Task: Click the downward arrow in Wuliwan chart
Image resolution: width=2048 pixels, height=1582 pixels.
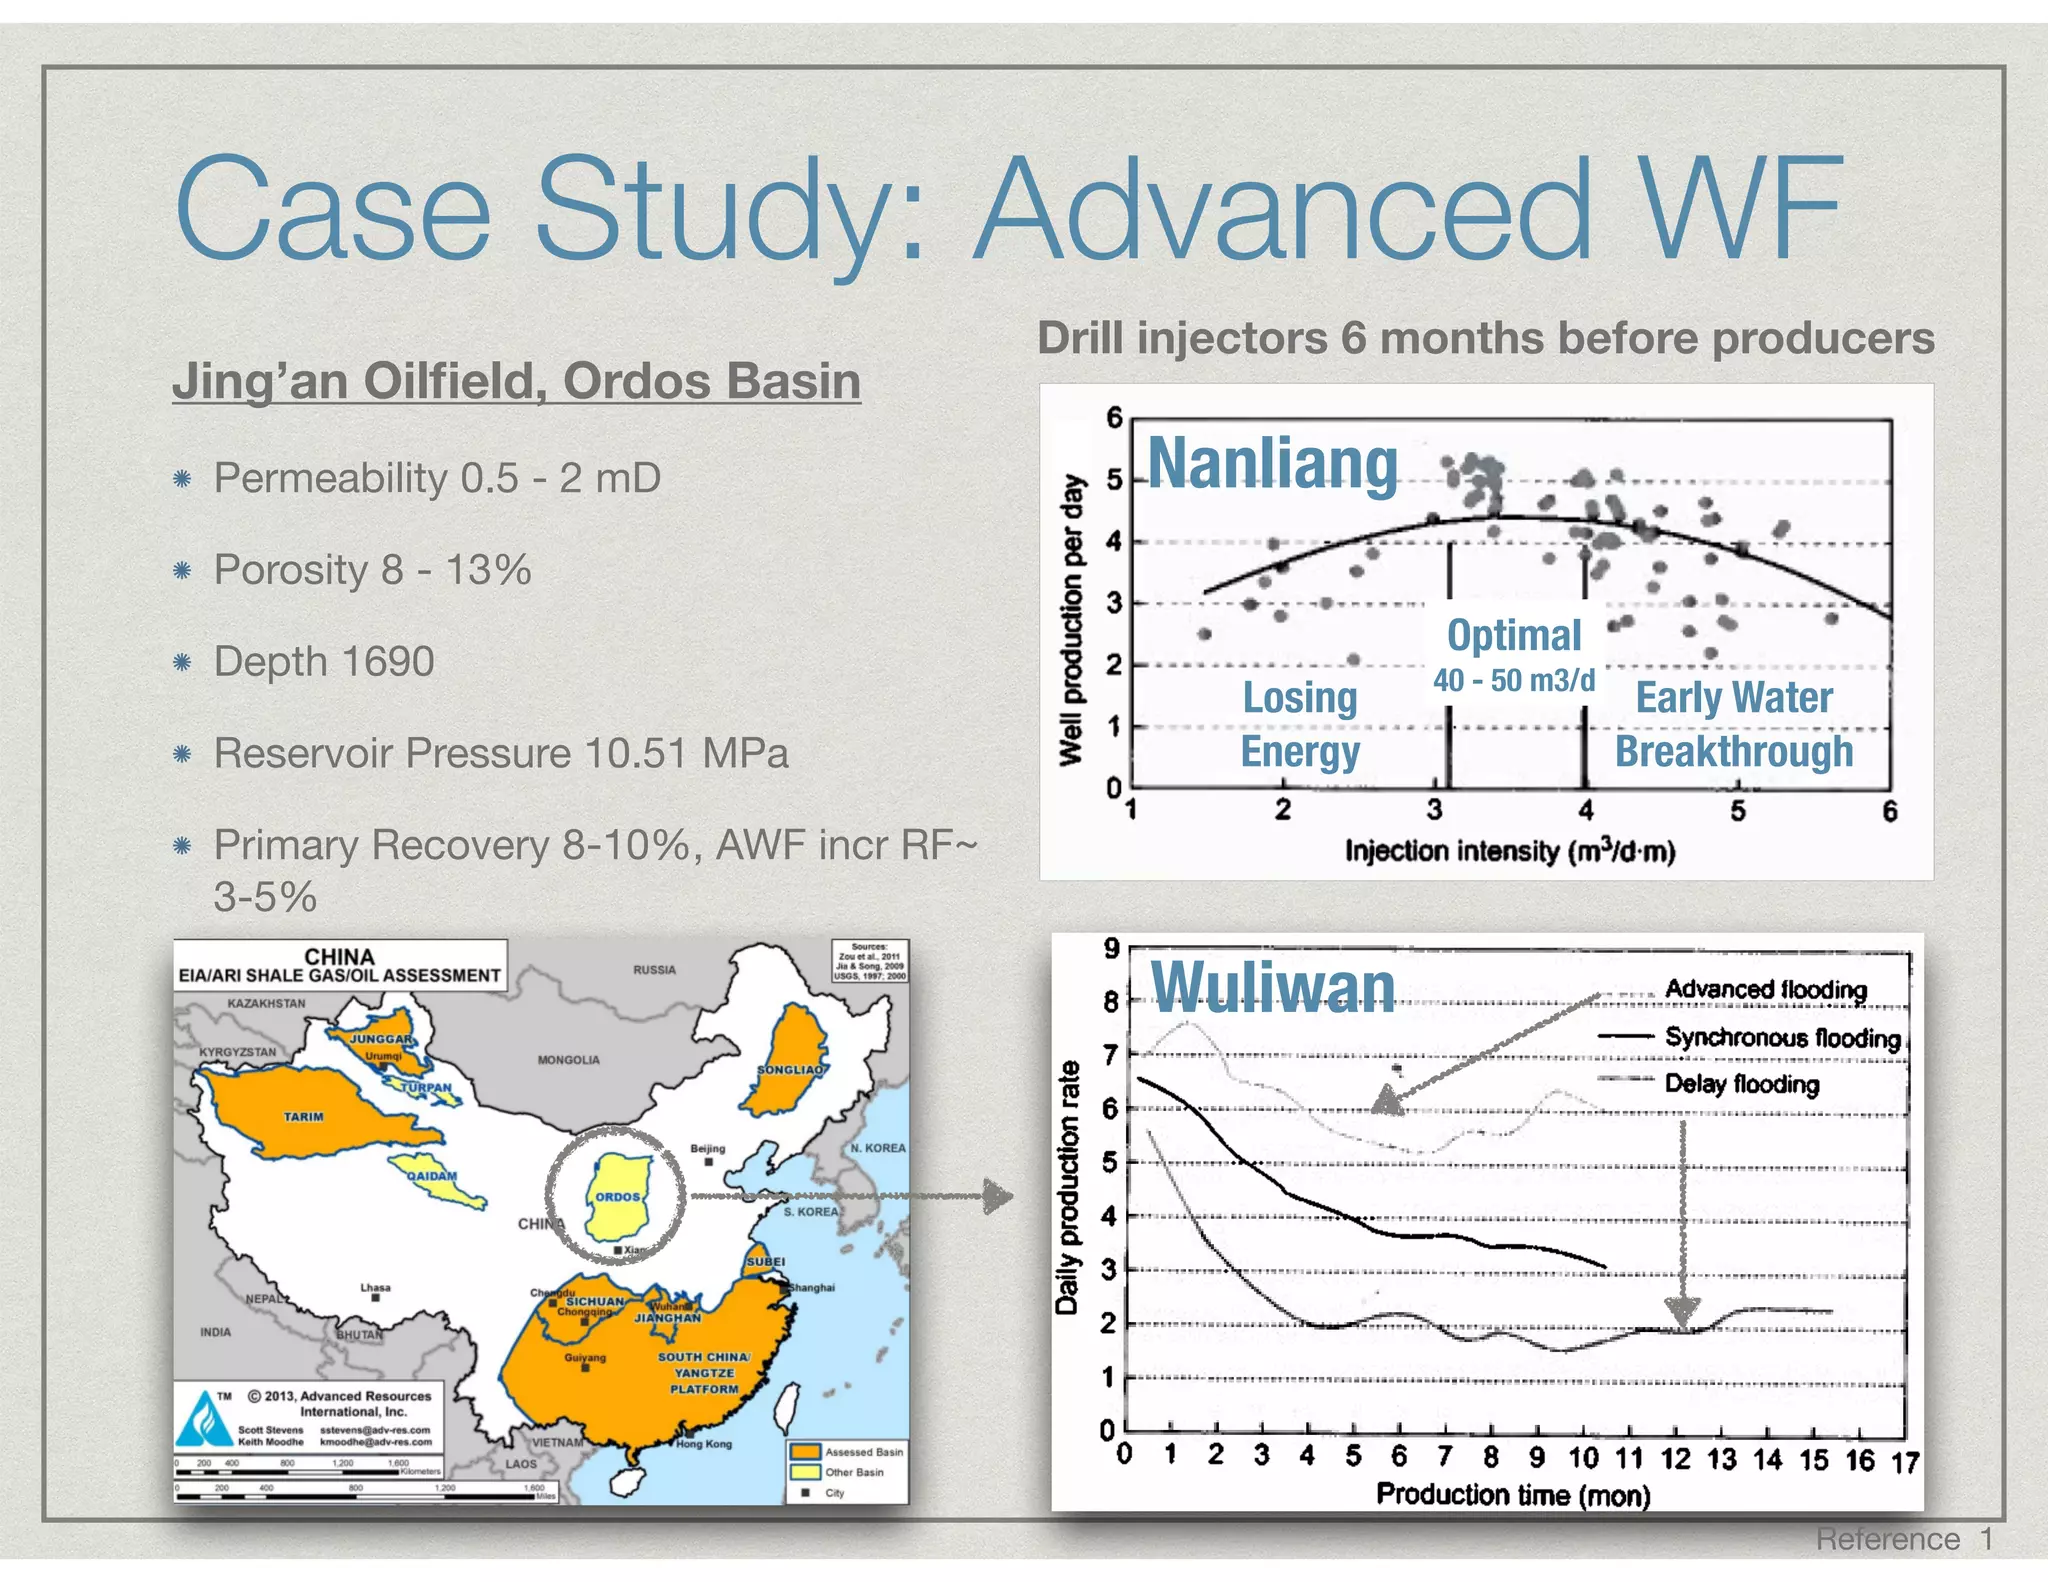Action: (1682, 1225)
